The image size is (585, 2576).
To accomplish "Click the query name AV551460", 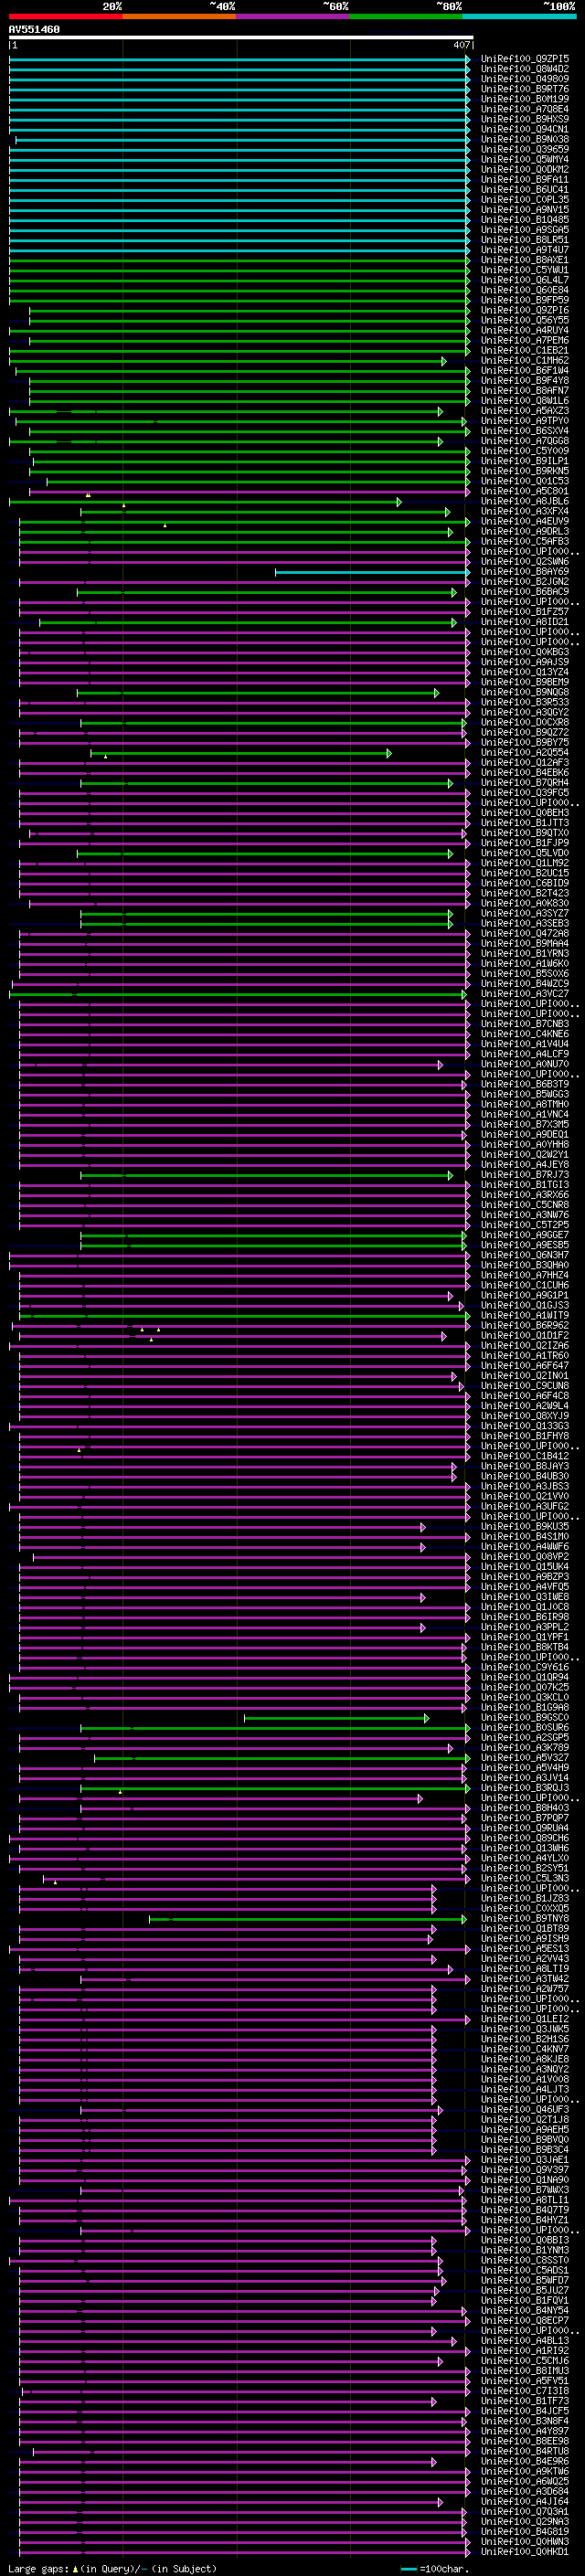I will (x=34, y=30).
